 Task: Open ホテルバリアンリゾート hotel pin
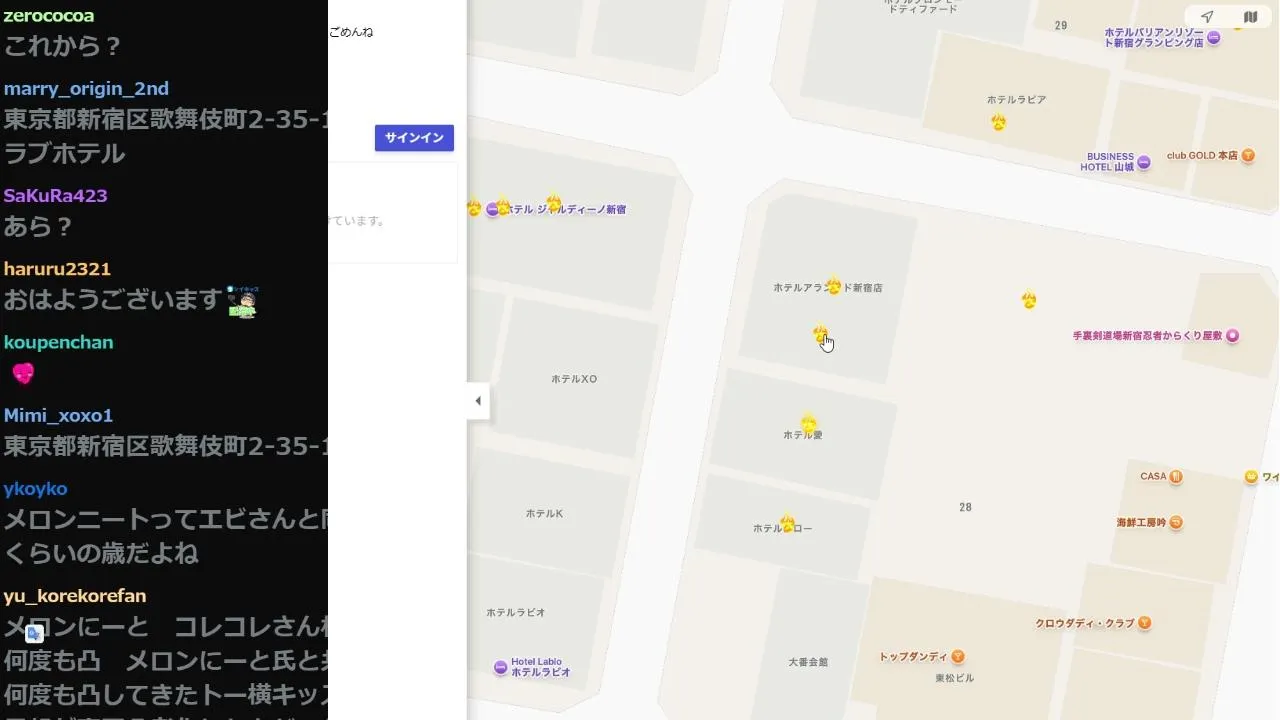pos(1214,38)
